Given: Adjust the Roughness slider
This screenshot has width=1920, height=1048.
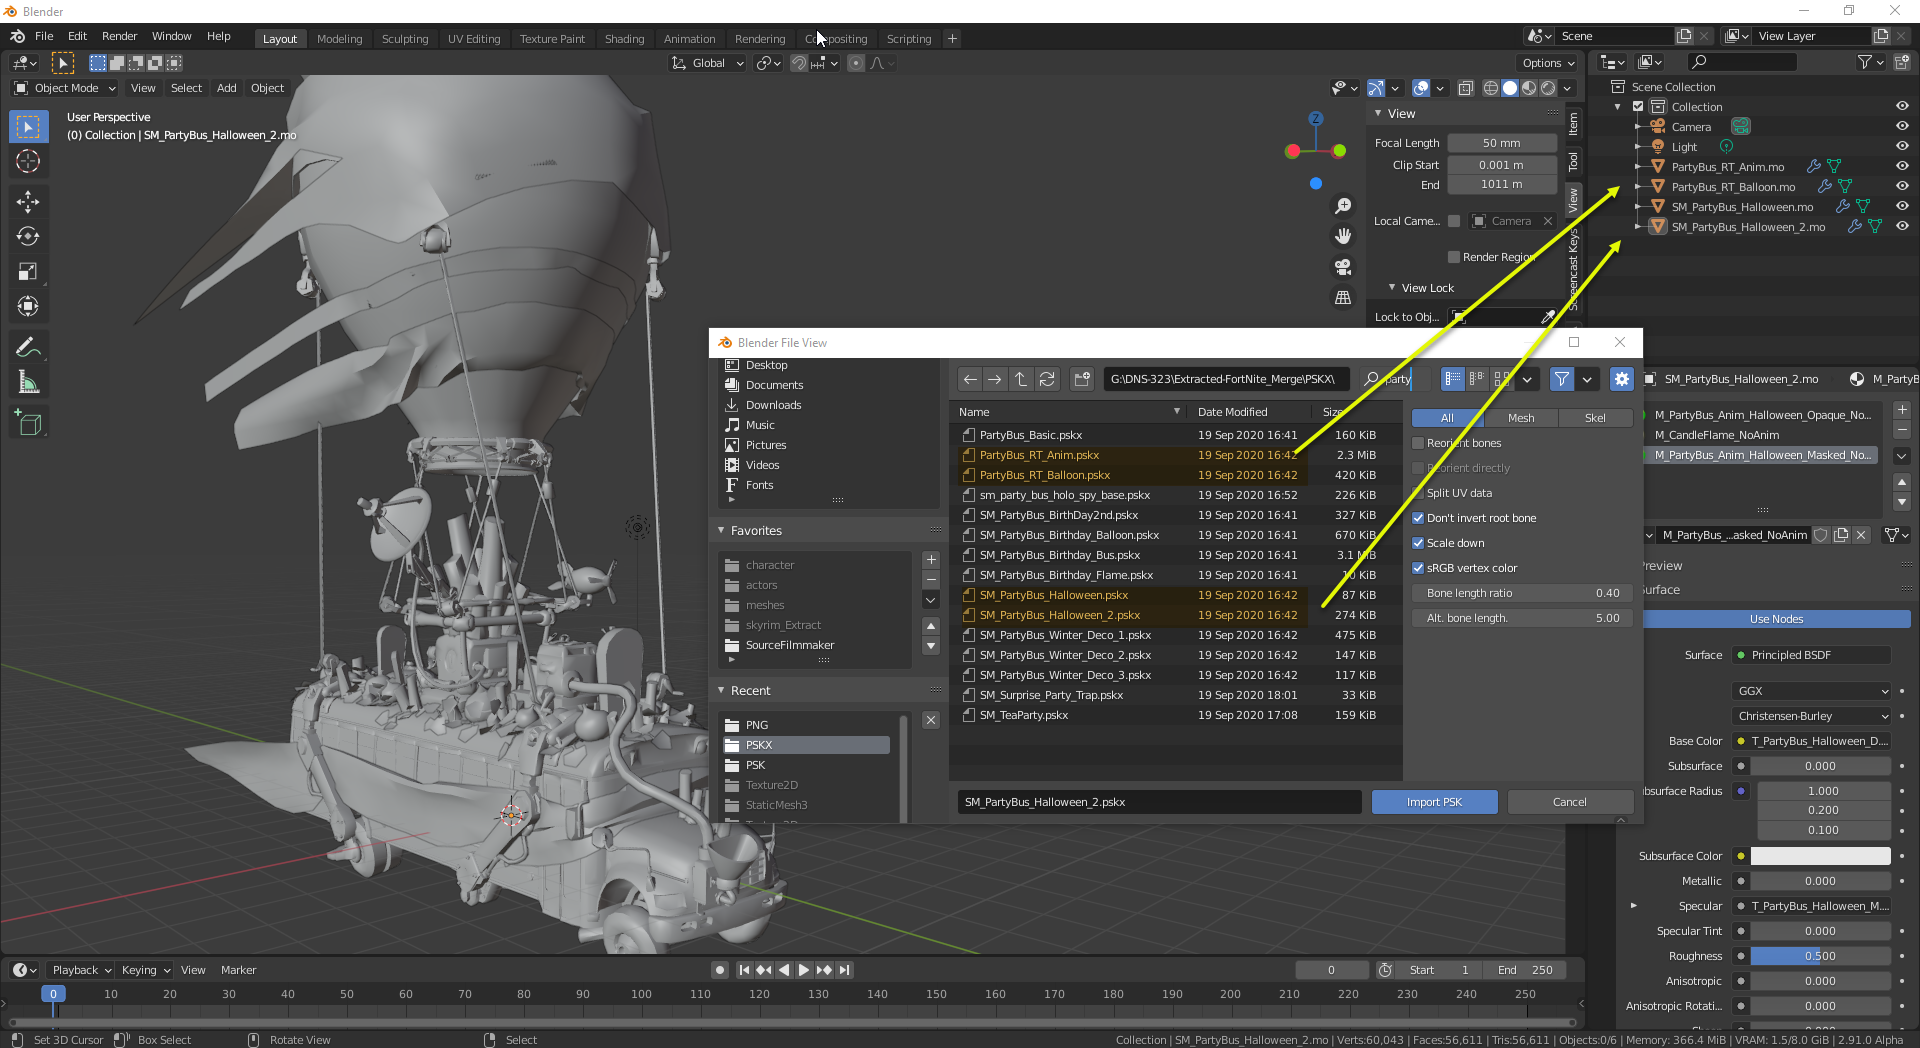Looking at the screenshot, I should point(1820,956).
